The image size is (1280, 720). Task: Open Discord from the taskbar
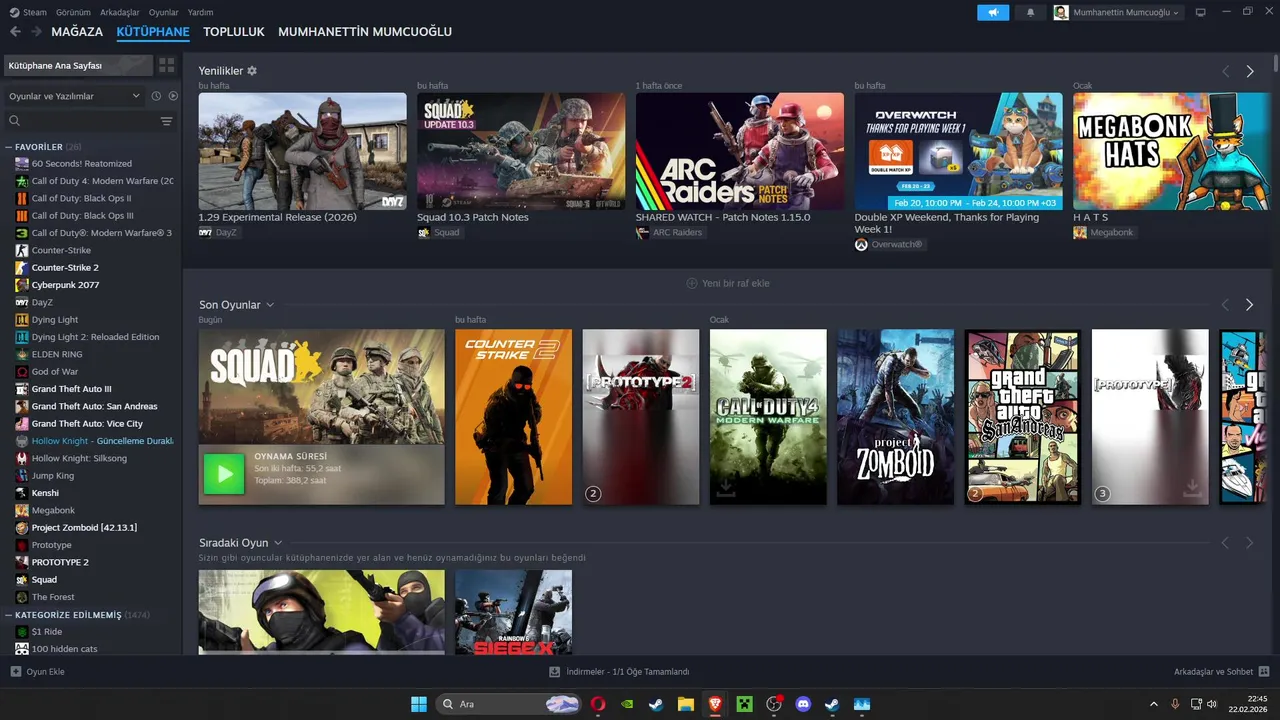click(x=803, y=704)
